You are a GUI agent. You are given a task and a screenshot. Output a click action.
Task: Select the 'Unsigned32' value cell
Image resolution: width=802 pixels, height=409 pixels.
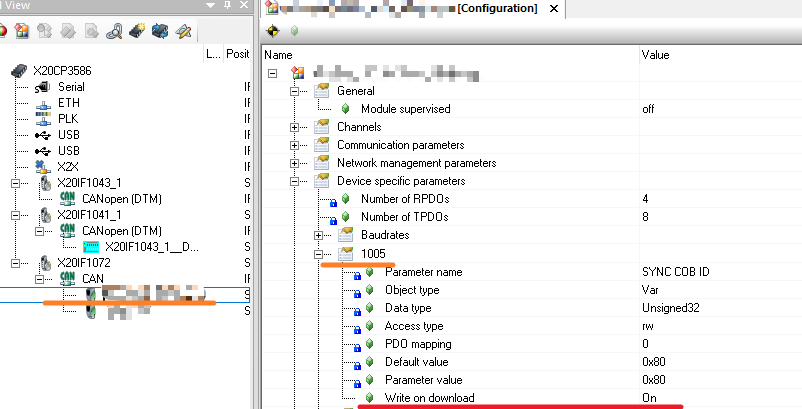click(x=671, y=308)
